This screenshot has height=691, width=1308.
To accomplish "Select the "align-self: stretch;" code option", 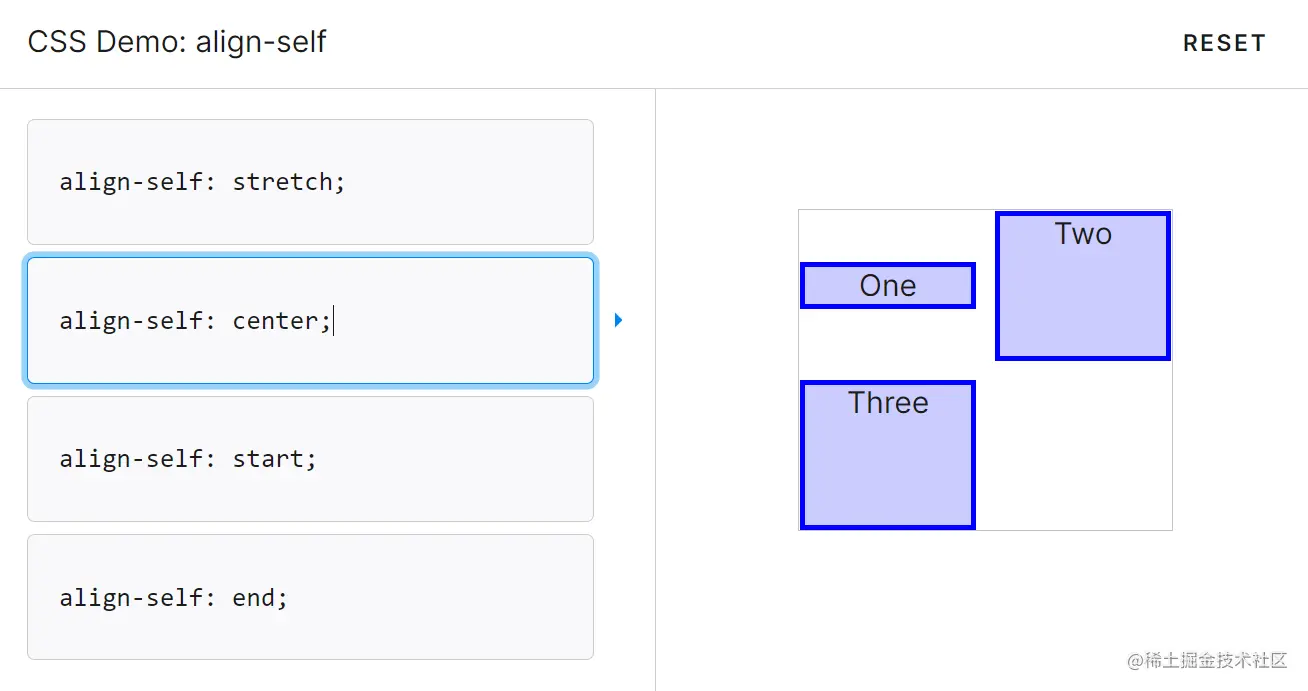I will pos(310,182).
